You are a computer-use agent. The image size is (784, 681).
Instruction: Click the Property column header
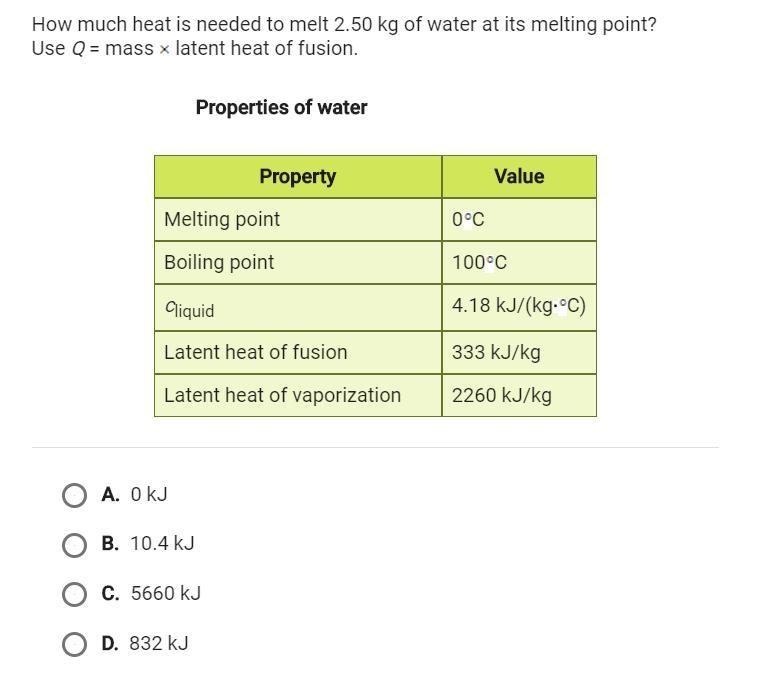(x=298, y=176)
